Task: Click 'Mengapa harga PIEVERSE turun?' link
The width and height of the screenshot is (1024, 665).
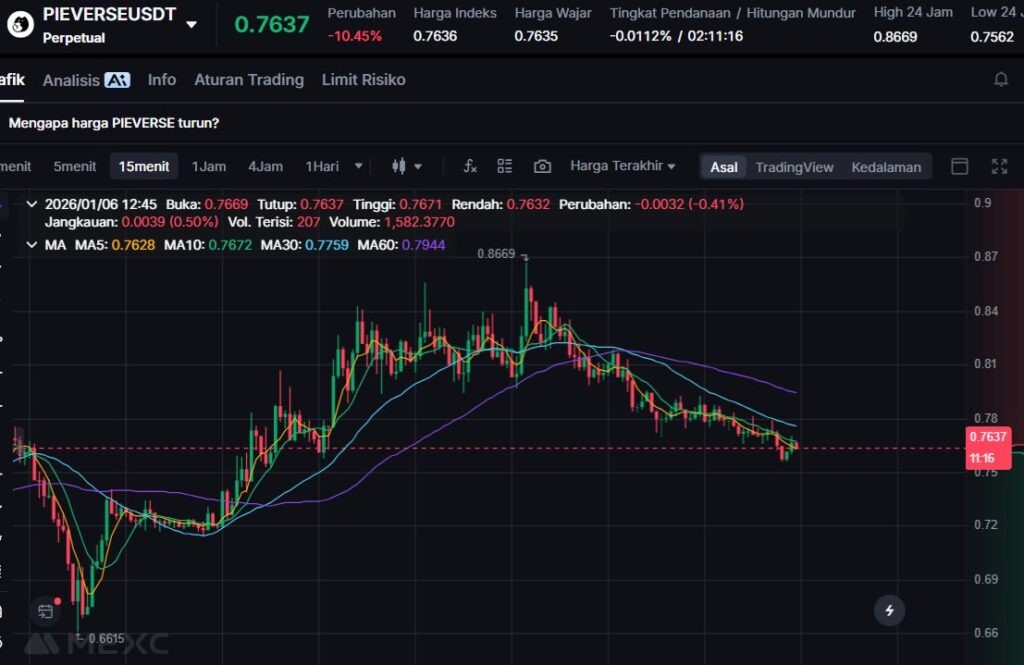Action: pos(114,123)
